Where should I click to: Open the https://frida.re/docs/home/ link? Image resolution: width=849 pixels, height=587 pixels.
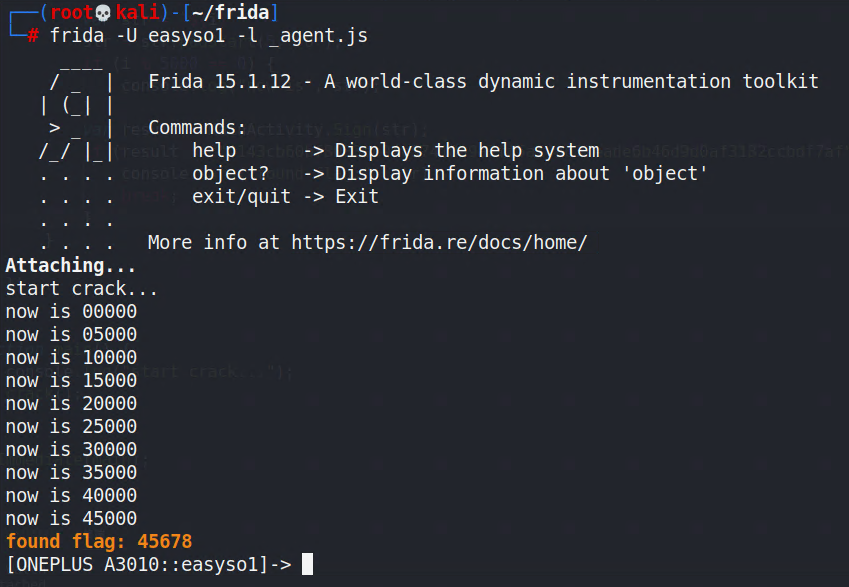pos(439,243)
